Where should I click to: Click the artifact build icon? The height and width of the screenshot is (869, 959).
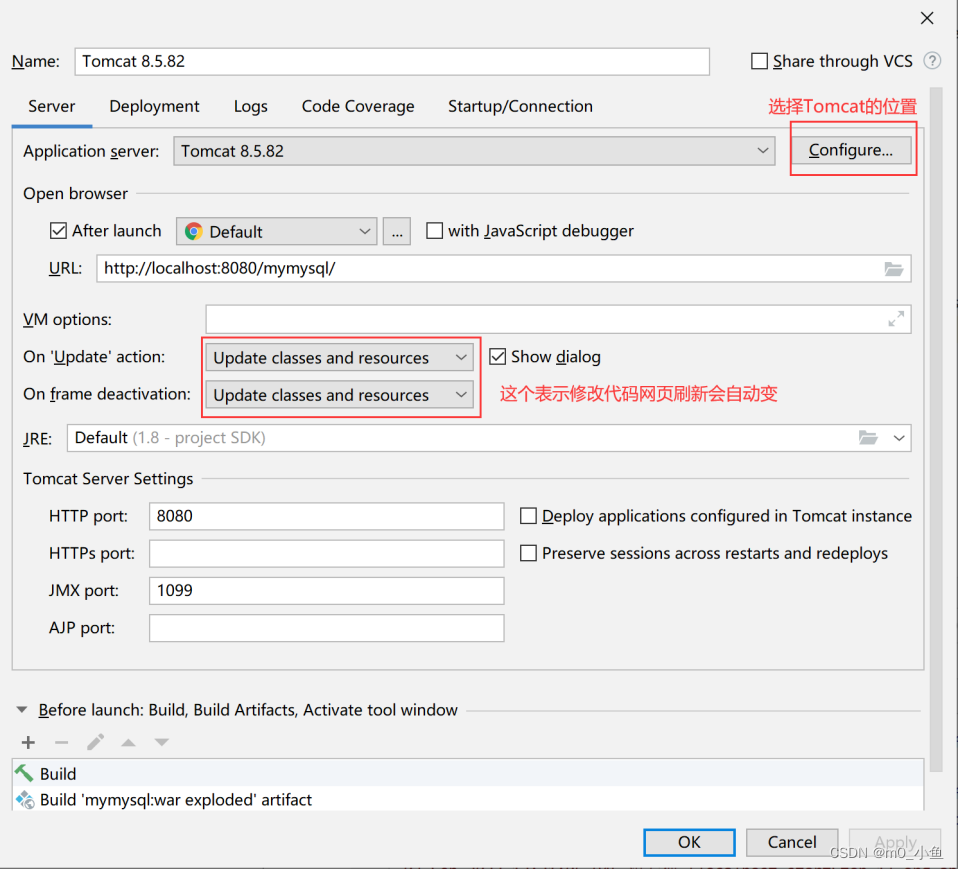(25, 799)
